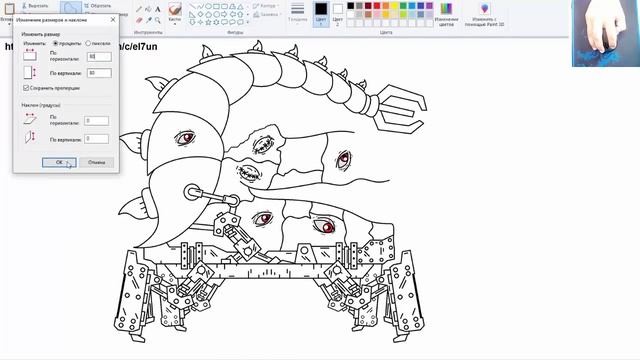Select the Right arrow shape
The width and height of the screenshot is (640, 360).
click(x=224, y=15)
